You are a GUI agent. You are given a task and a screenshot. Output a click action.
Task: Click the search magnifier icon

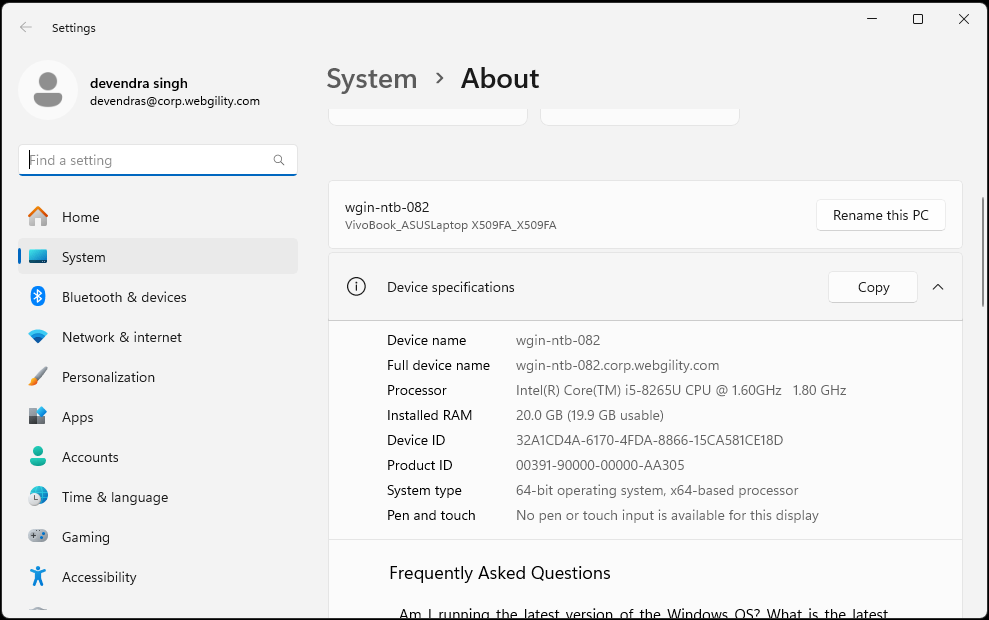point(279,160)
